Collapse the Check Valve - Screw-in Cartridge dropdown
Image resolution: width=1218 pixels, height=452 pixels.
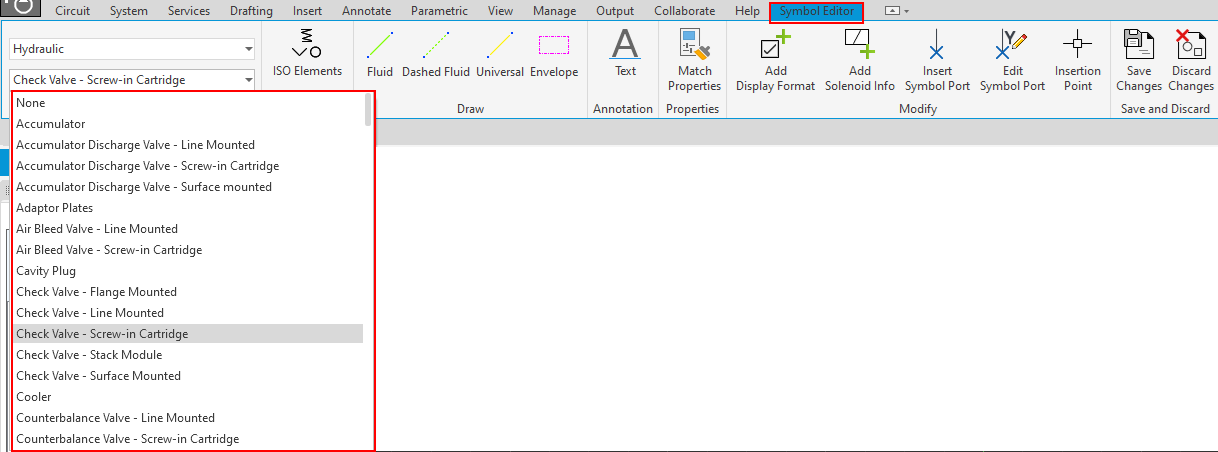point(247,80)
